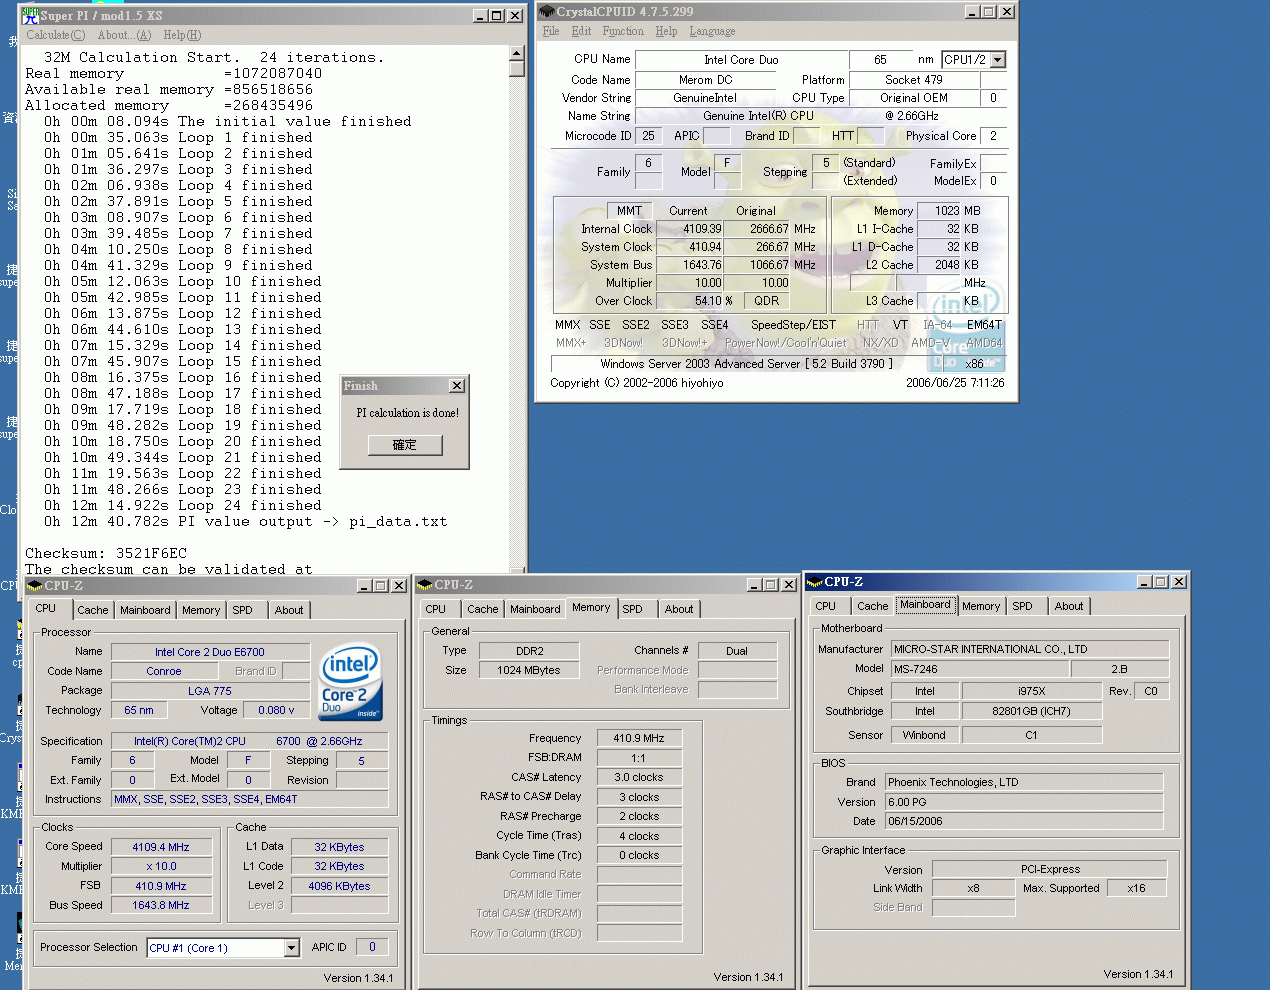The image size is (1270, 990).
Task: Open the Function menu in CrystalCPUID
Action: 623,31
